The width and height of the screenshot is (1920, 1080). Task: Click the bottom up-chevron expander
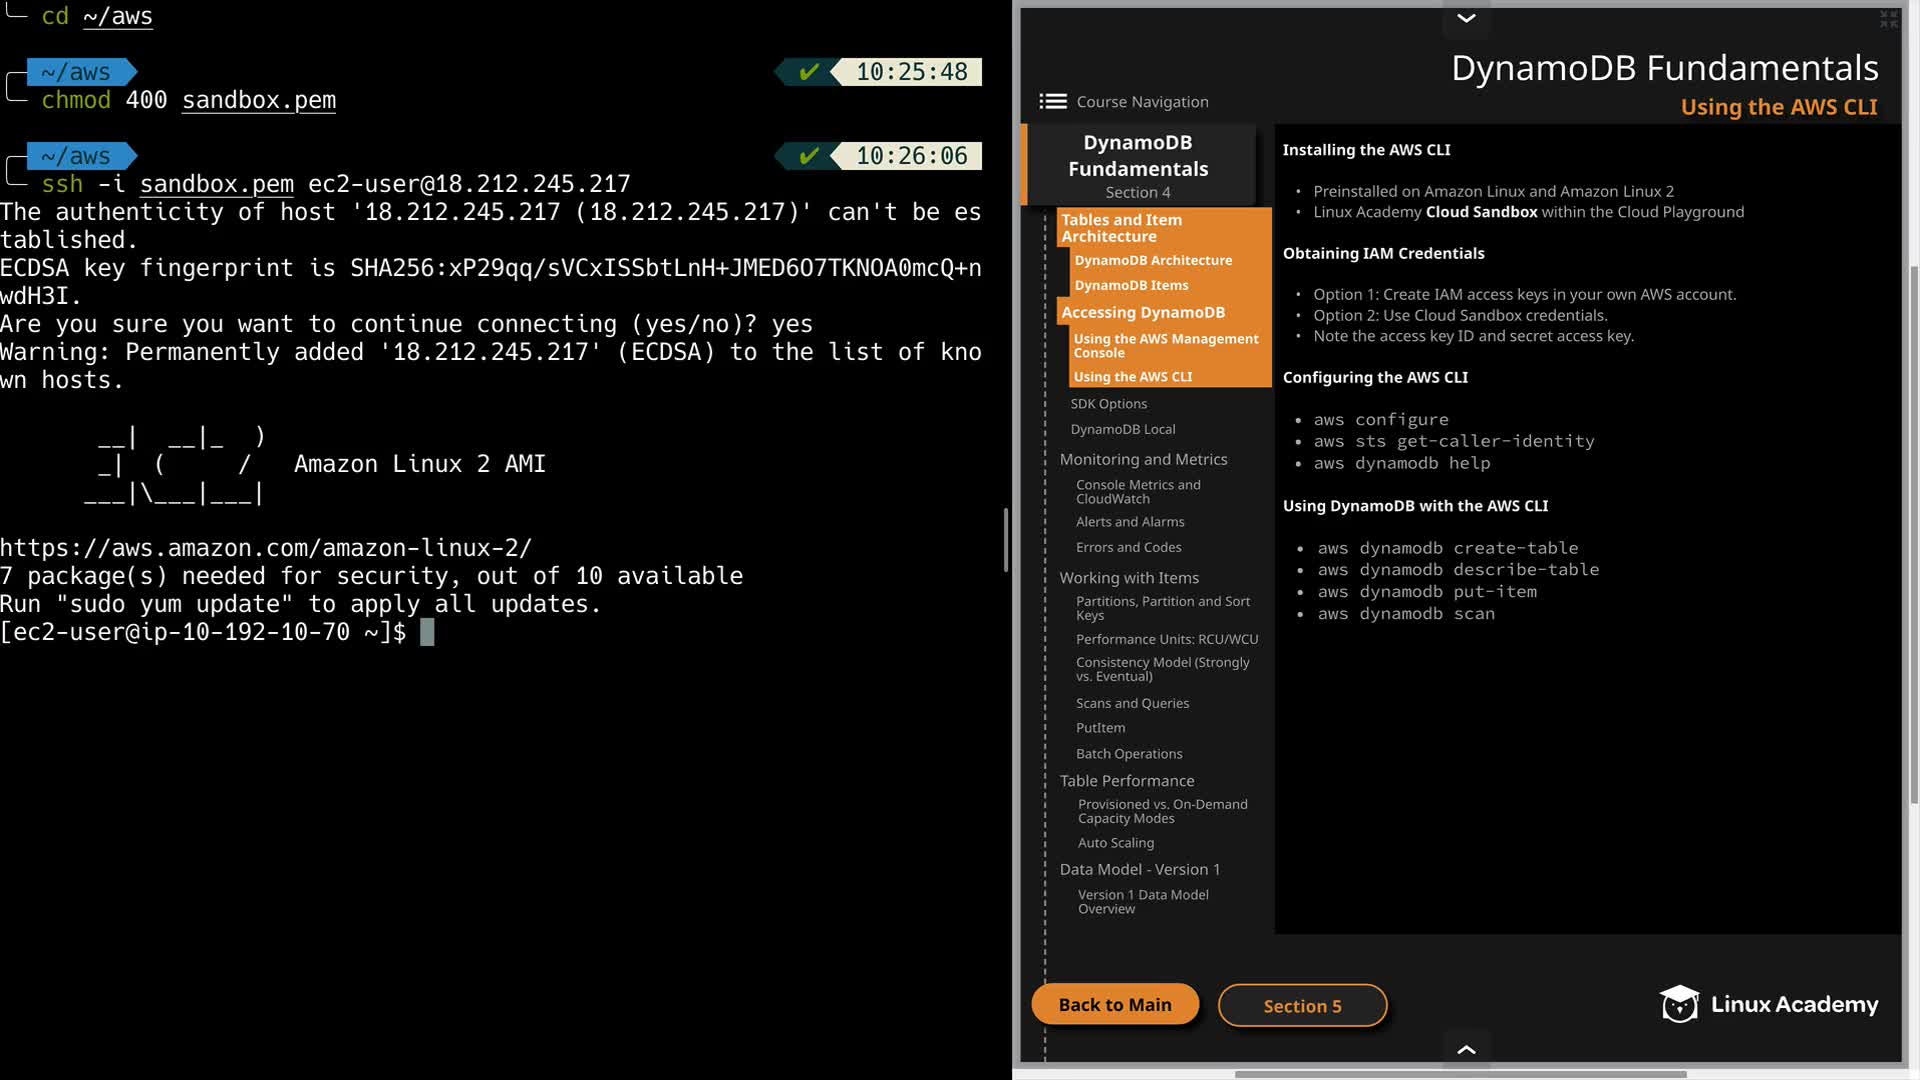tap(1466, 1049)
